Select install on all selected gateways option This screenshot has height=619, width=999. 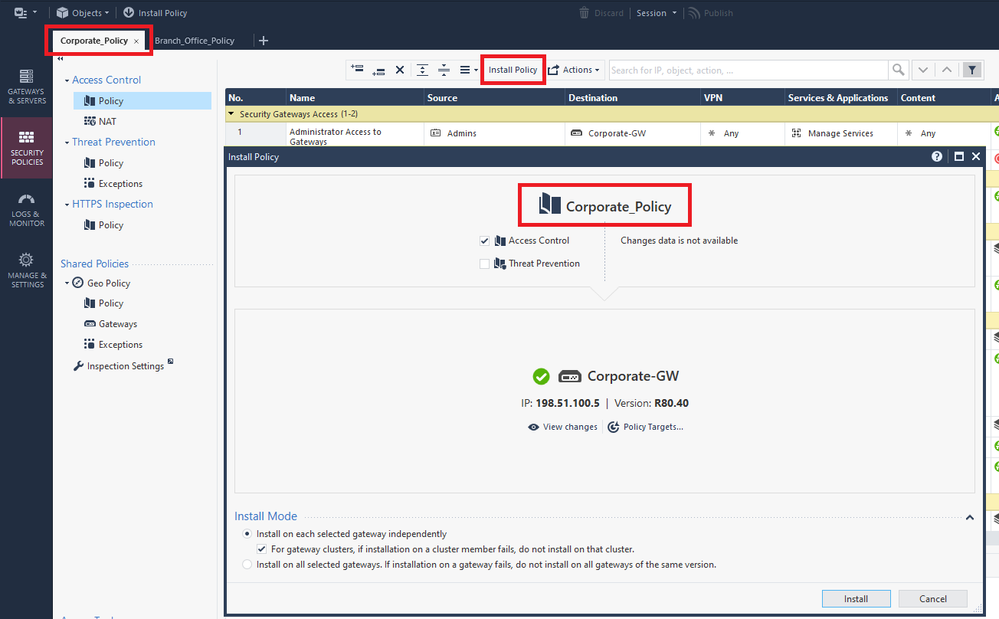click(248, 564)
